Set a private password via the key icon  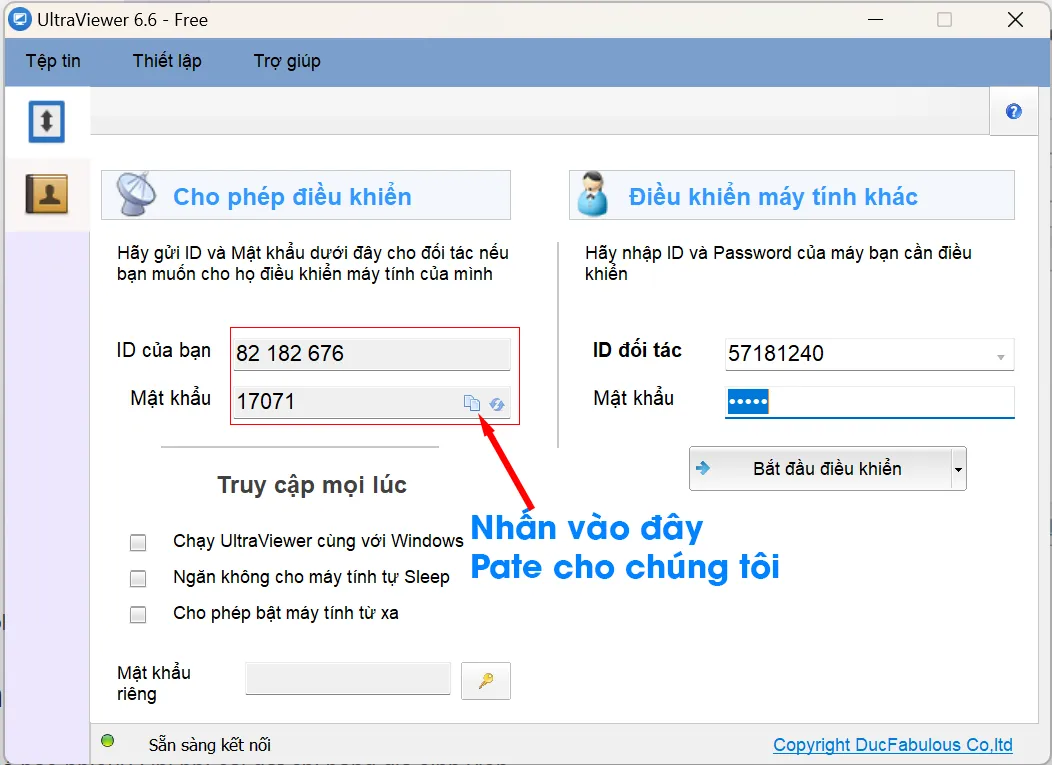coord(485,678)
